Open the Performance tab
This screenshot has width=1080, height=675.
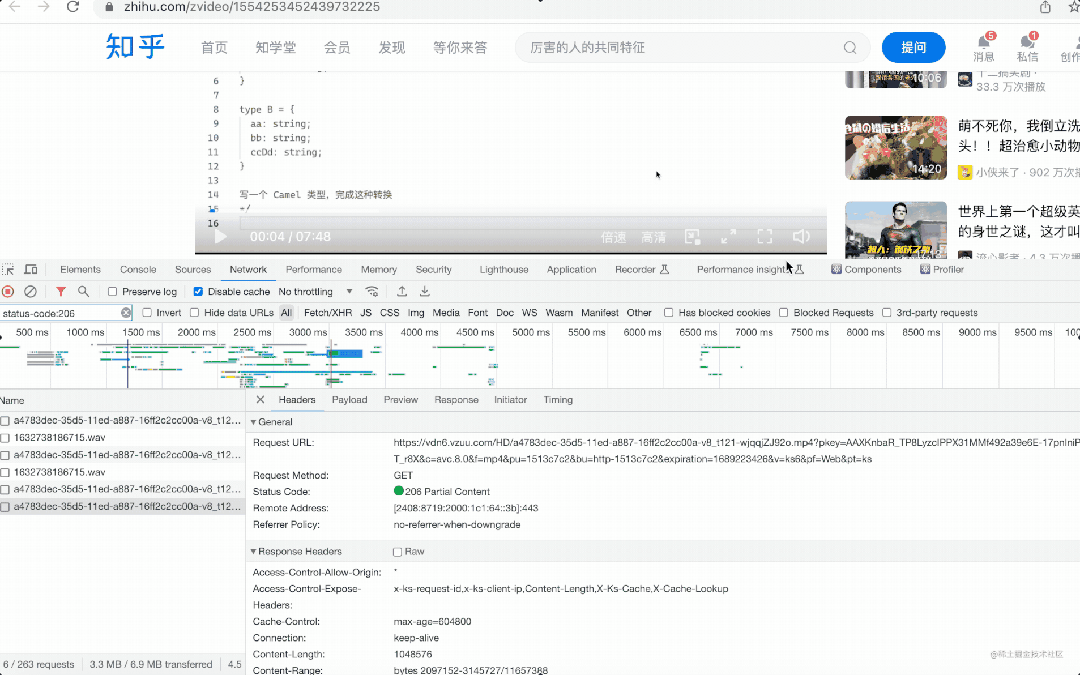[313, 269]
